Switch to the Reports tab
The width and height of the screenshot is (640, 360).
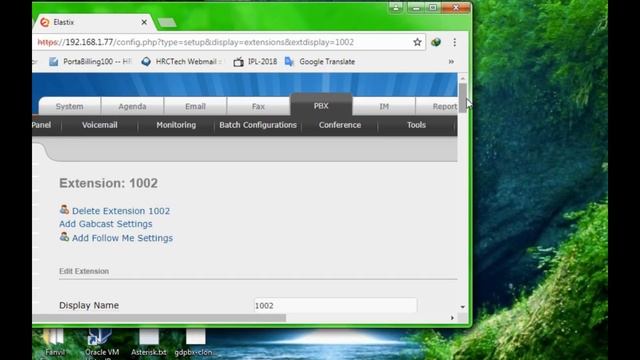(437, 106)
